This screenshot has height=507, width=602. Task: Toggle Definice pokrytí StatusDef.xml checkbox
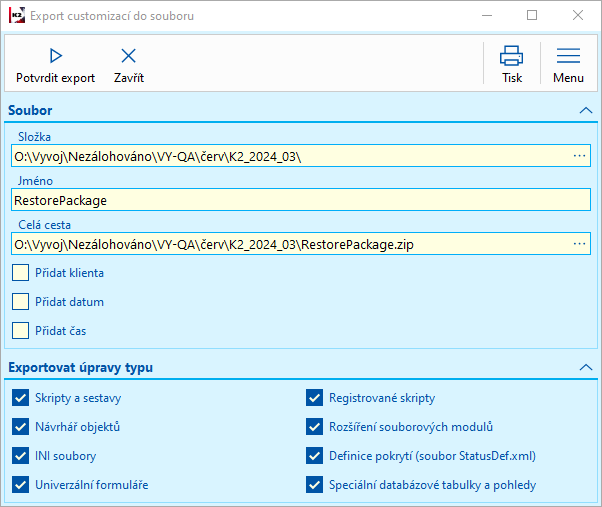click(315, 456)
